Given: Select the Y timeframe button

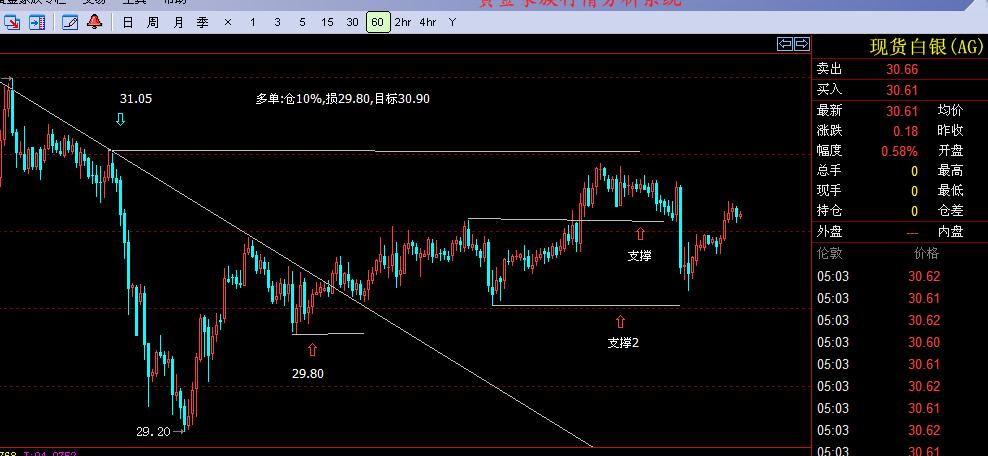Looking at the screenshot, I should coord(452,23).
